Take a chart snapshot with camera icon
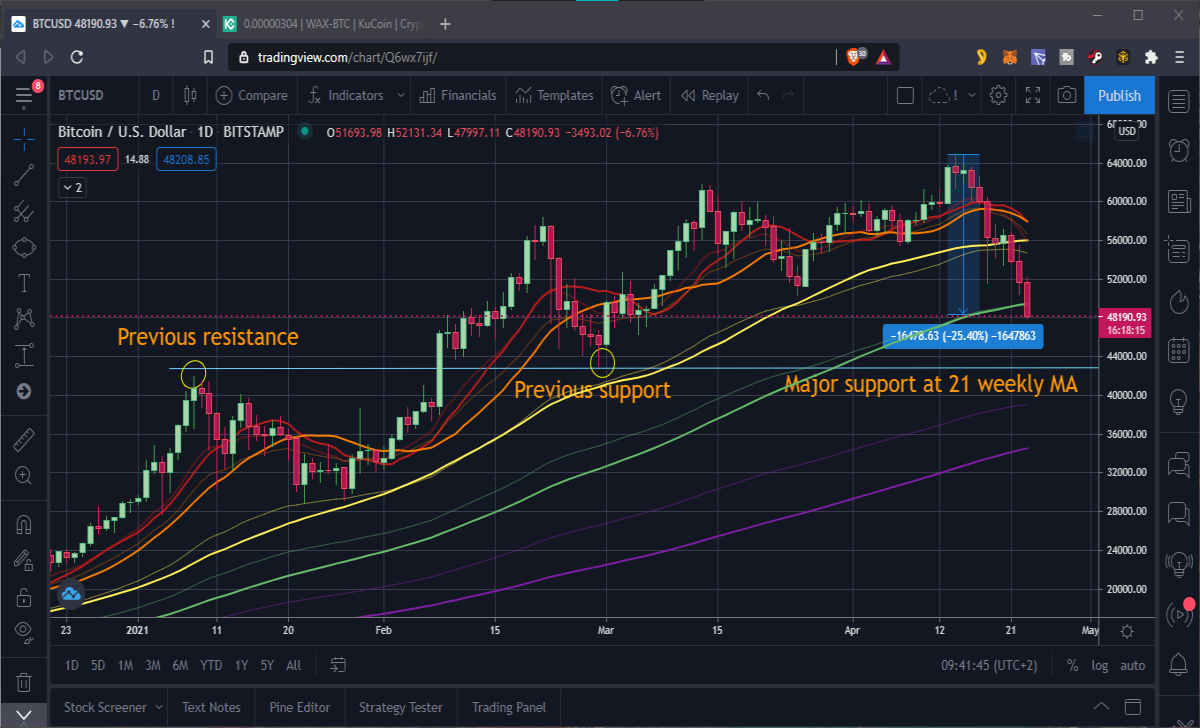The width and height of the screenshot is (1200, 728). pyautogui.click(x=1067, y=96)
